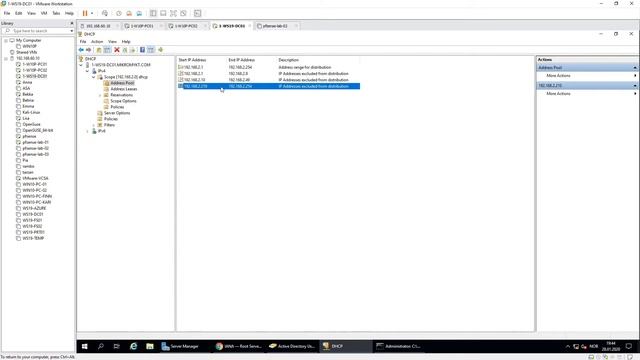Click the DHCP toolbar Forward arrow
Viewport: 640px width, 360px height.
[x=88, y=50]
